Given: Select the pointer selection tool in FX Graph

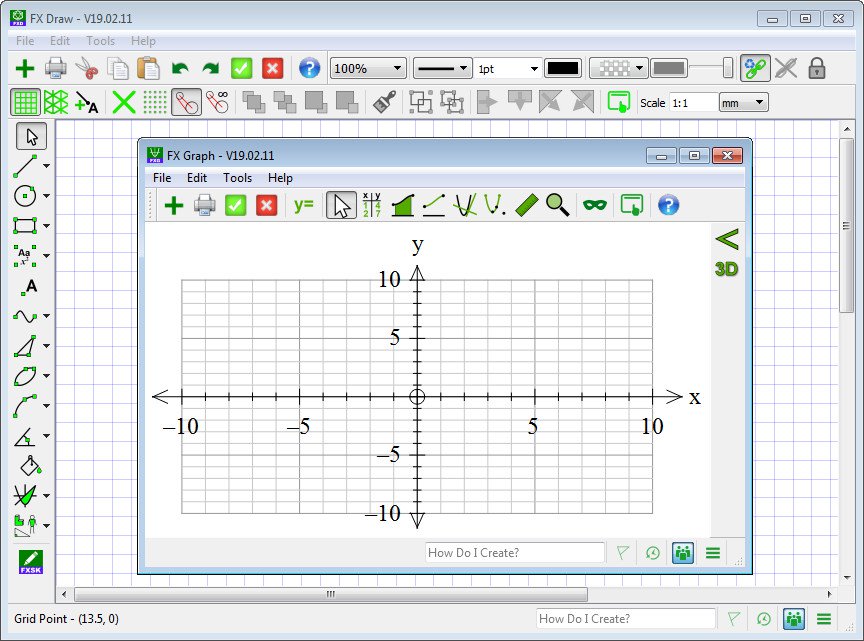Looking at the screenshot, I should coord(341,204).
